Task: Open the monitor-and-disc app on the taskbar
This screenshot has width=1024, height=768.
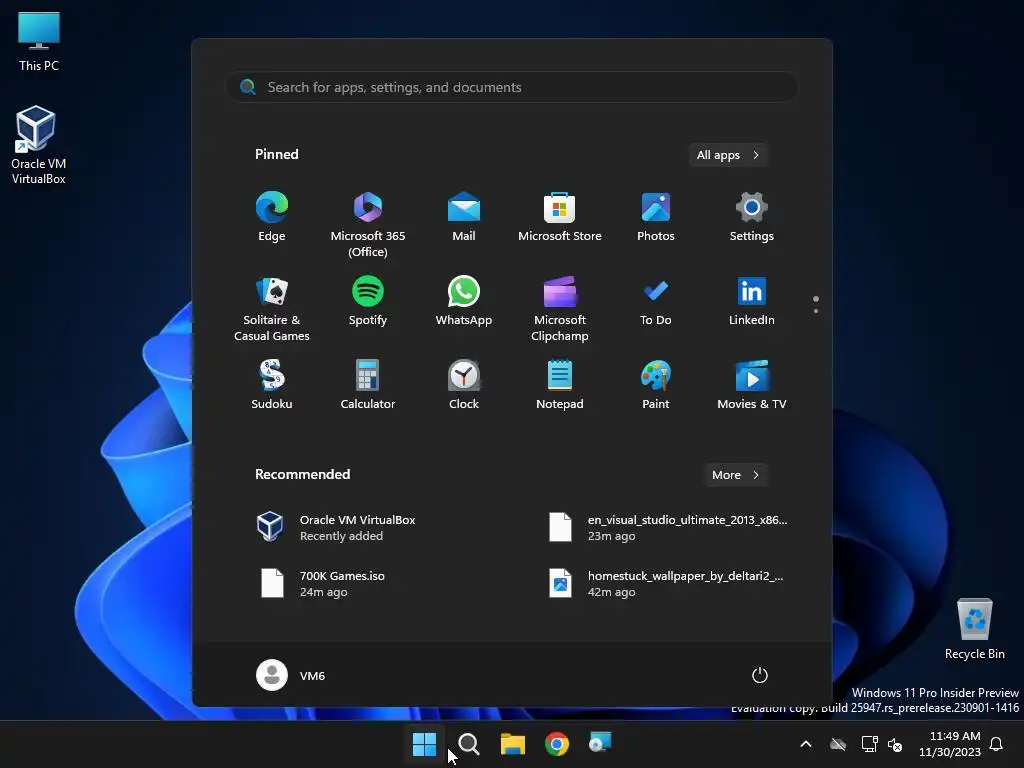Action: pos(600,744)
